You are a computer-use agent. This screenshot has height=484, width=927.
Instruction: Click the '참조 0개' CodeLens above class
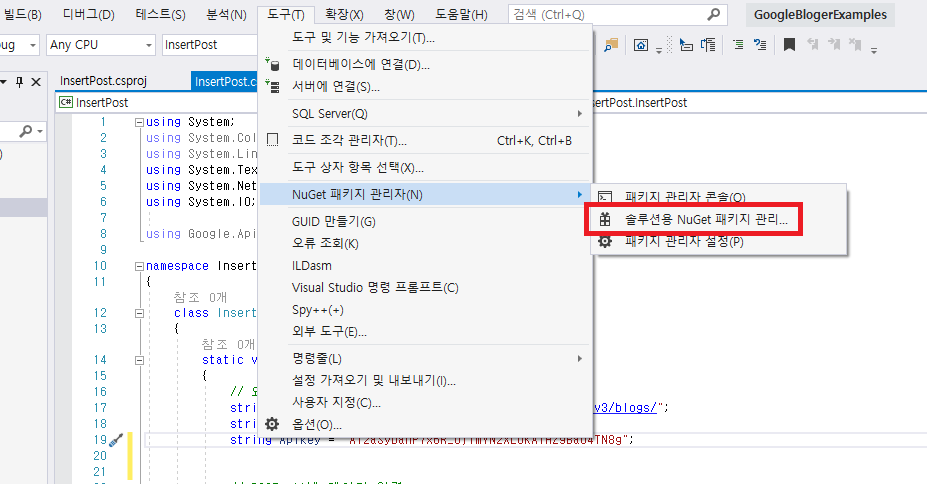[x=200, y=297]
